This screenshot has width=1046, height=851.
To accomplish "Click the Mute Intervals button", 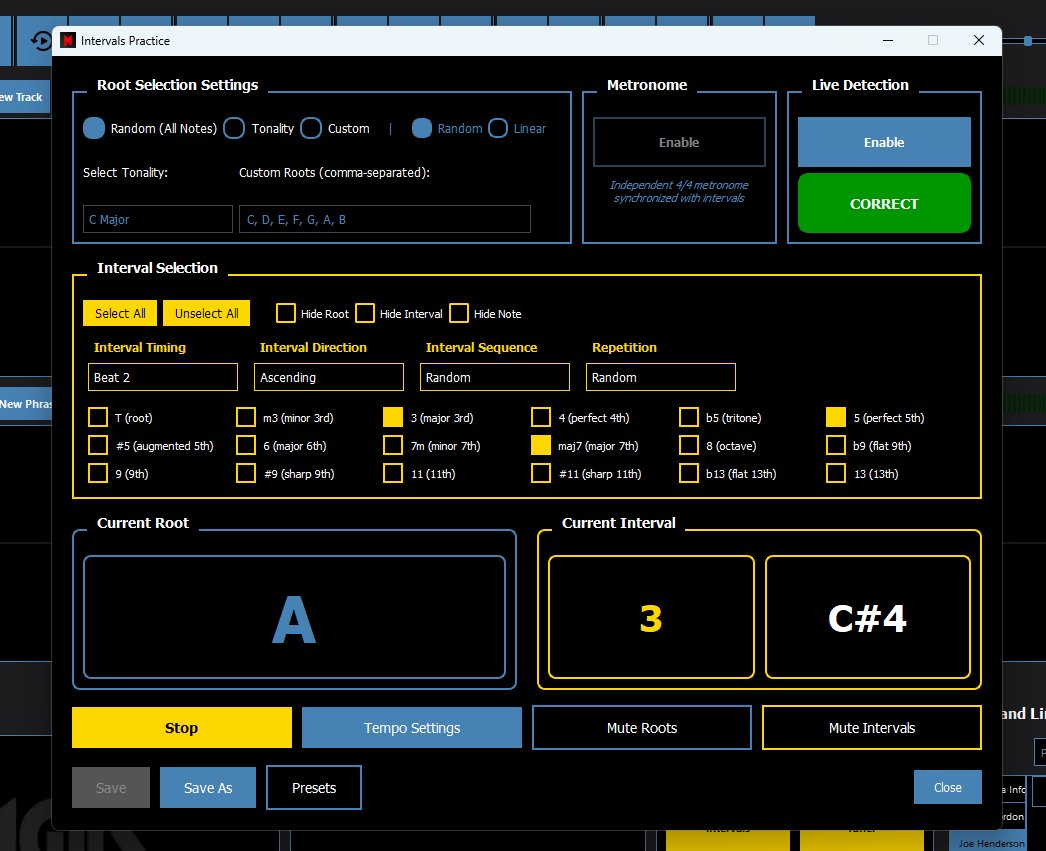I will (872, 728).
